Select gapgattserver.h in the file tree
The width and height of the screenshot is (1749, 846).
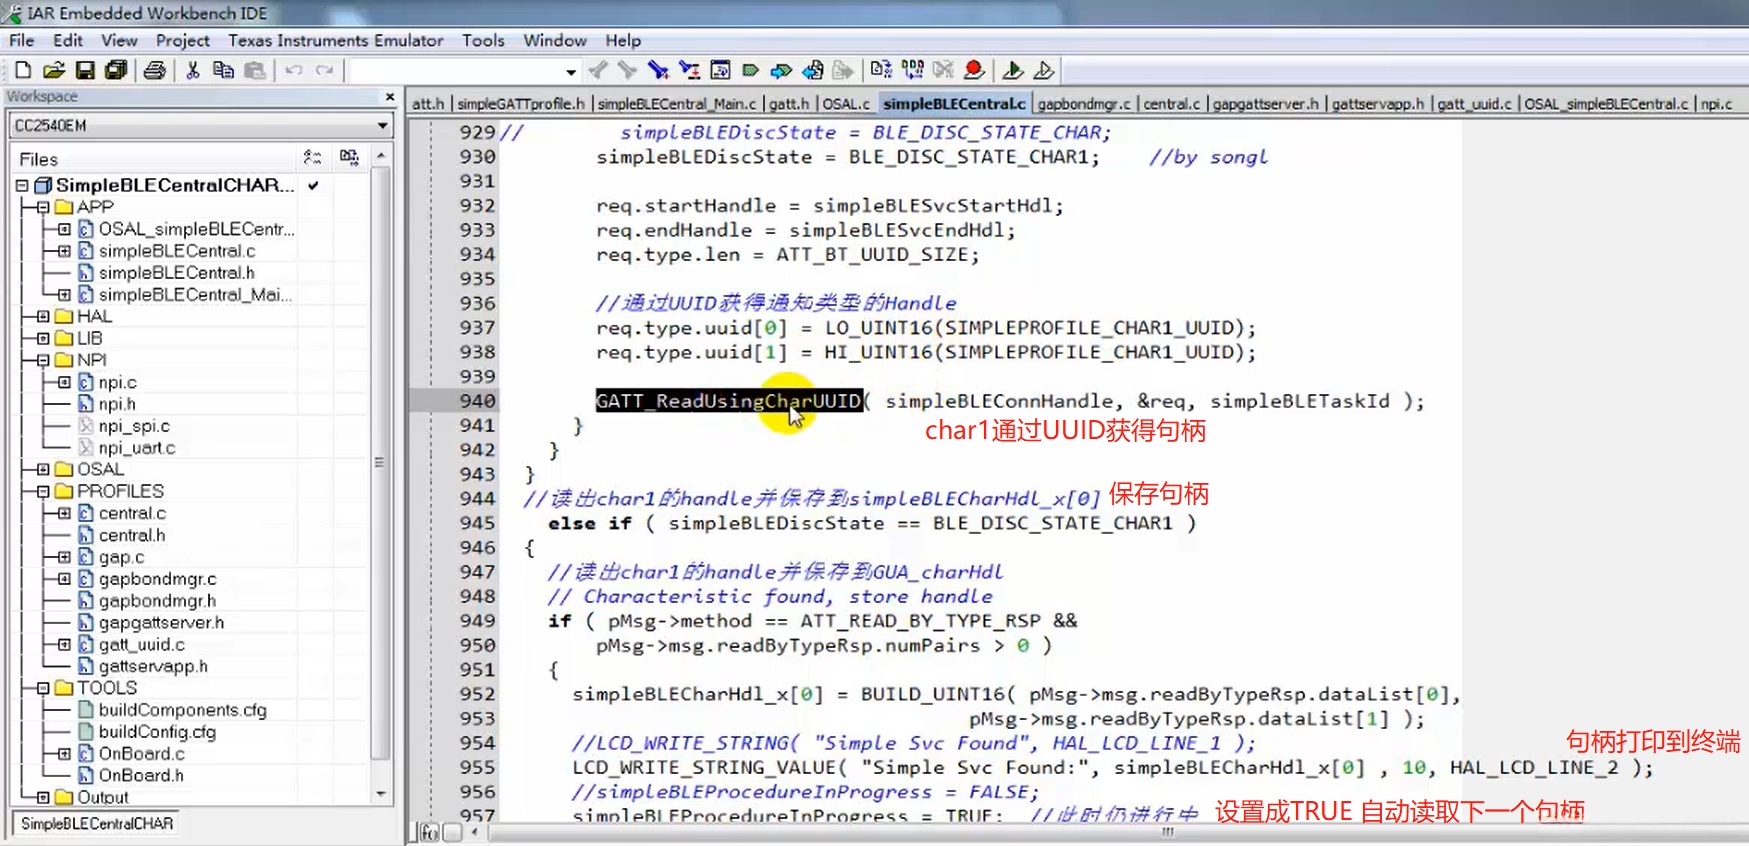click(x=161, y=622)
